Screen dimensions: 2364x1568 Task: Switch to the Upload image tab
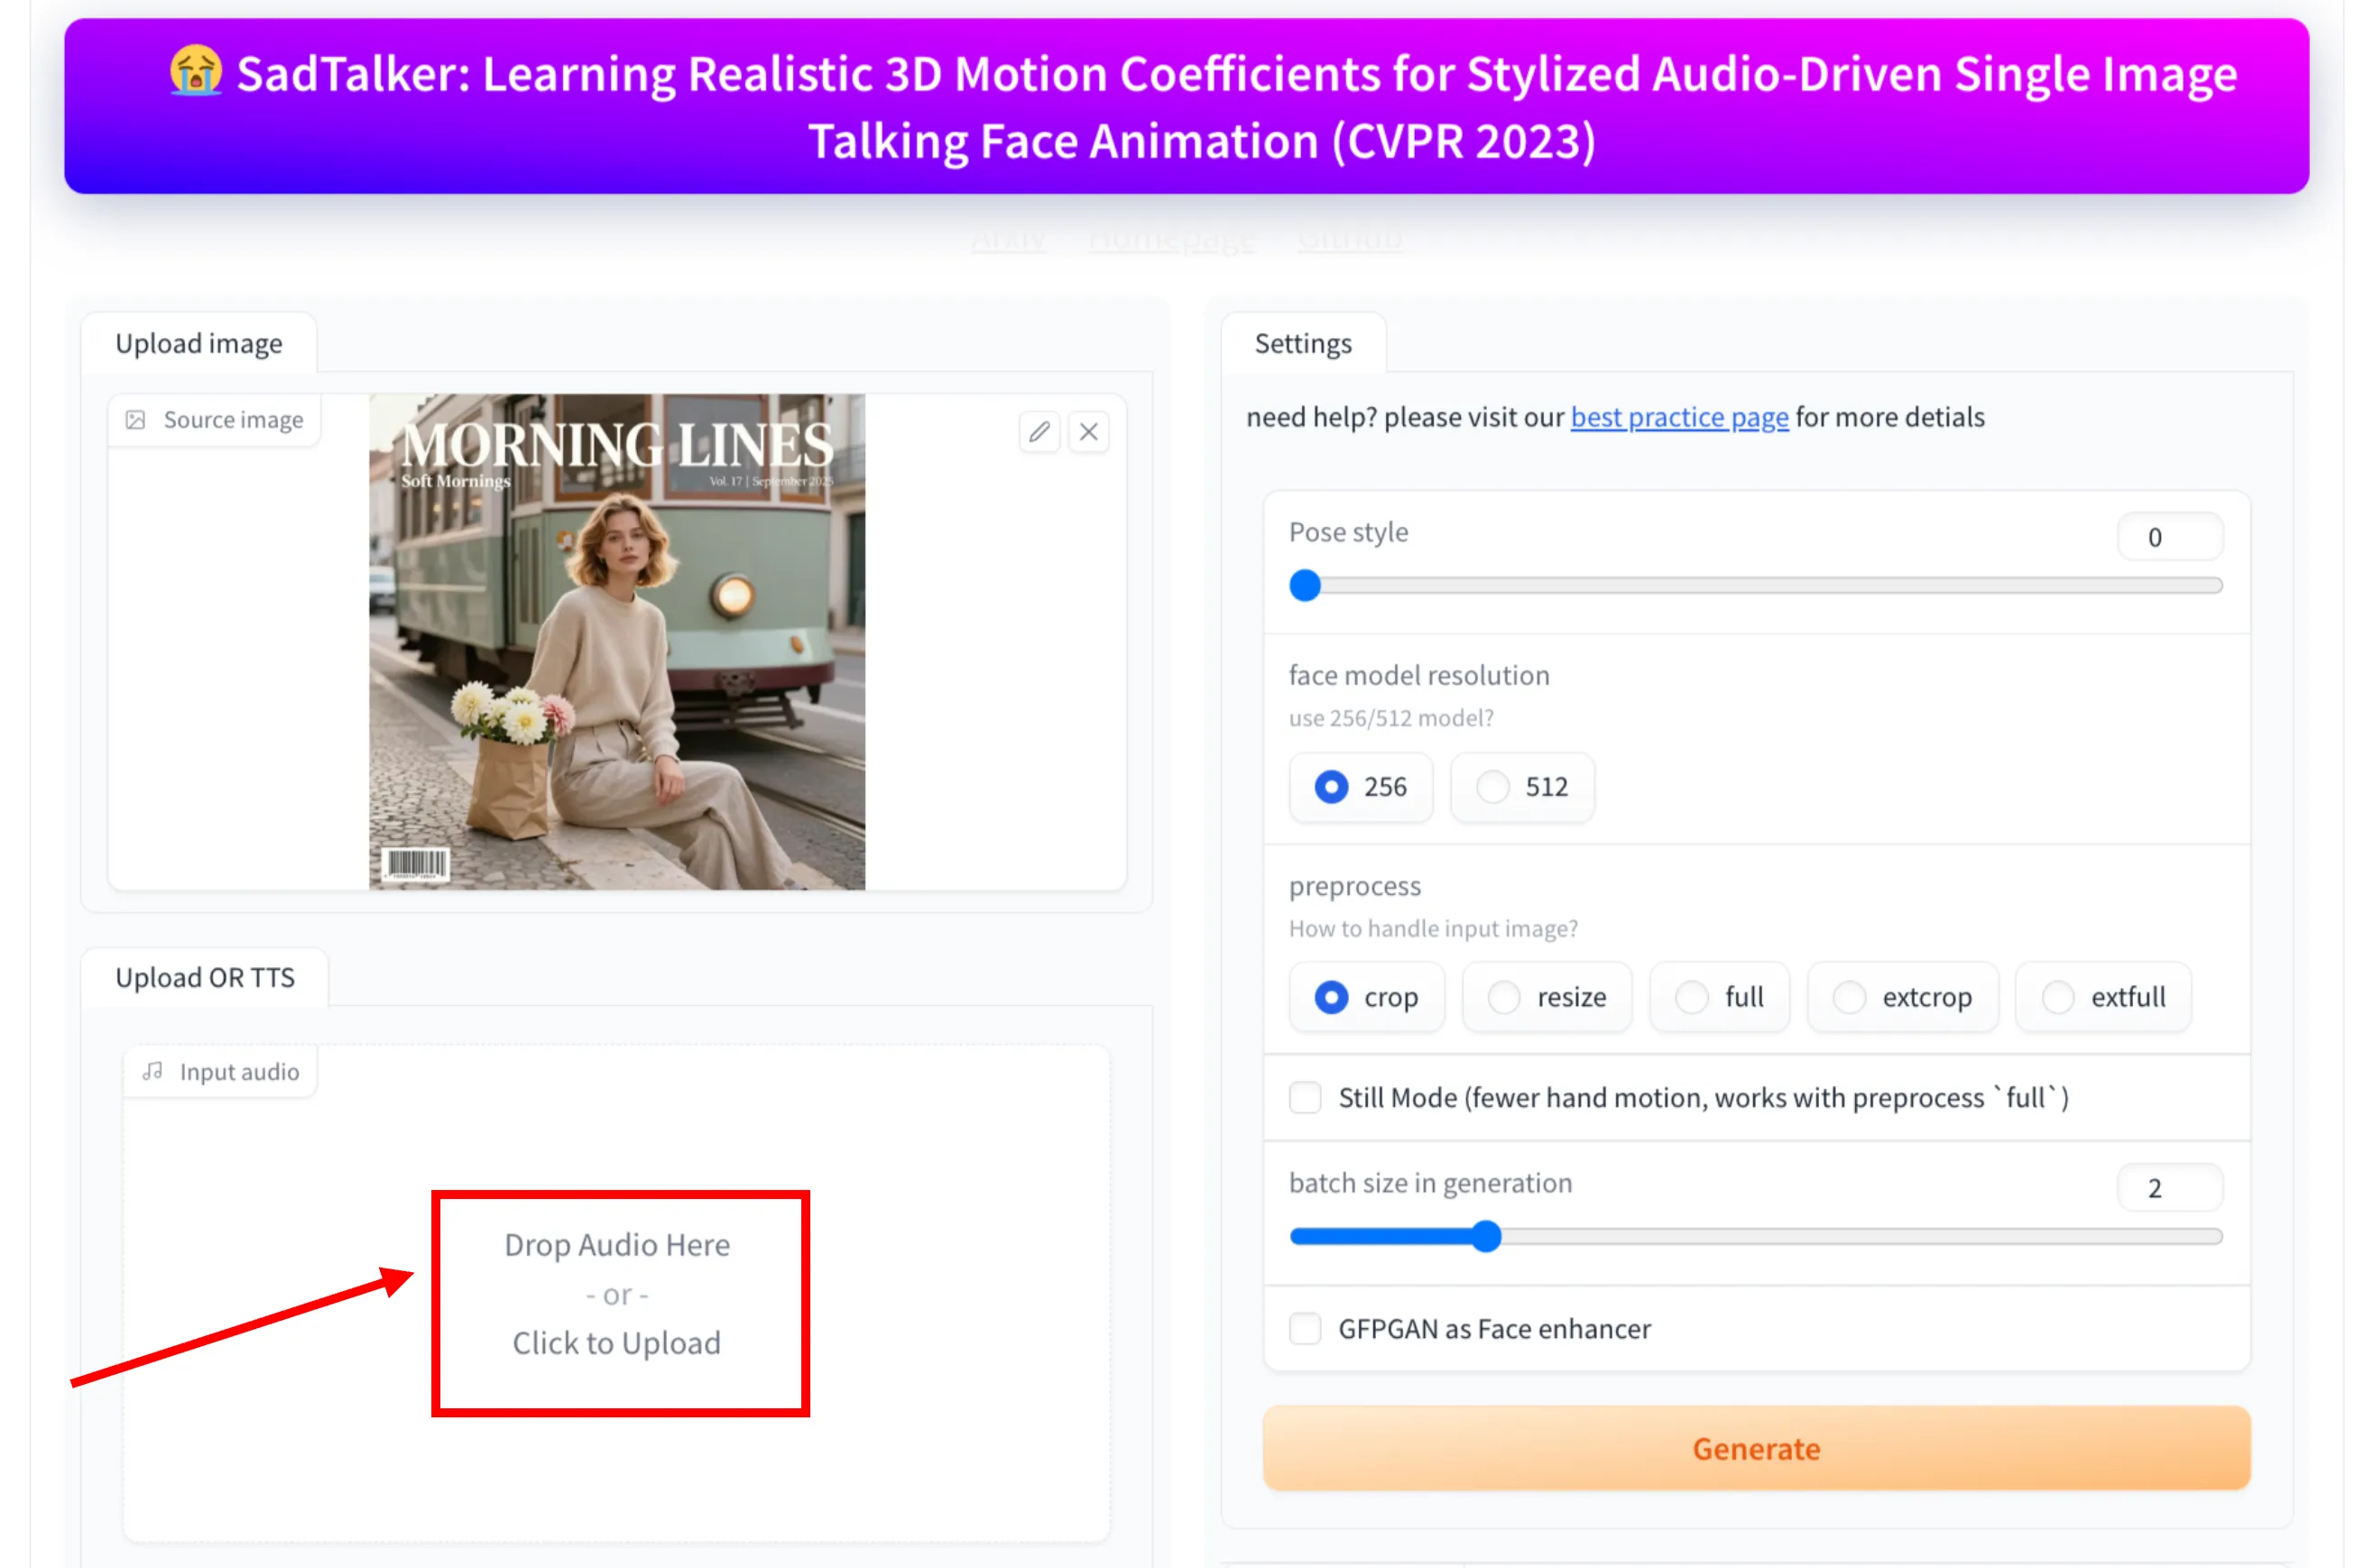tap(199, 343)
